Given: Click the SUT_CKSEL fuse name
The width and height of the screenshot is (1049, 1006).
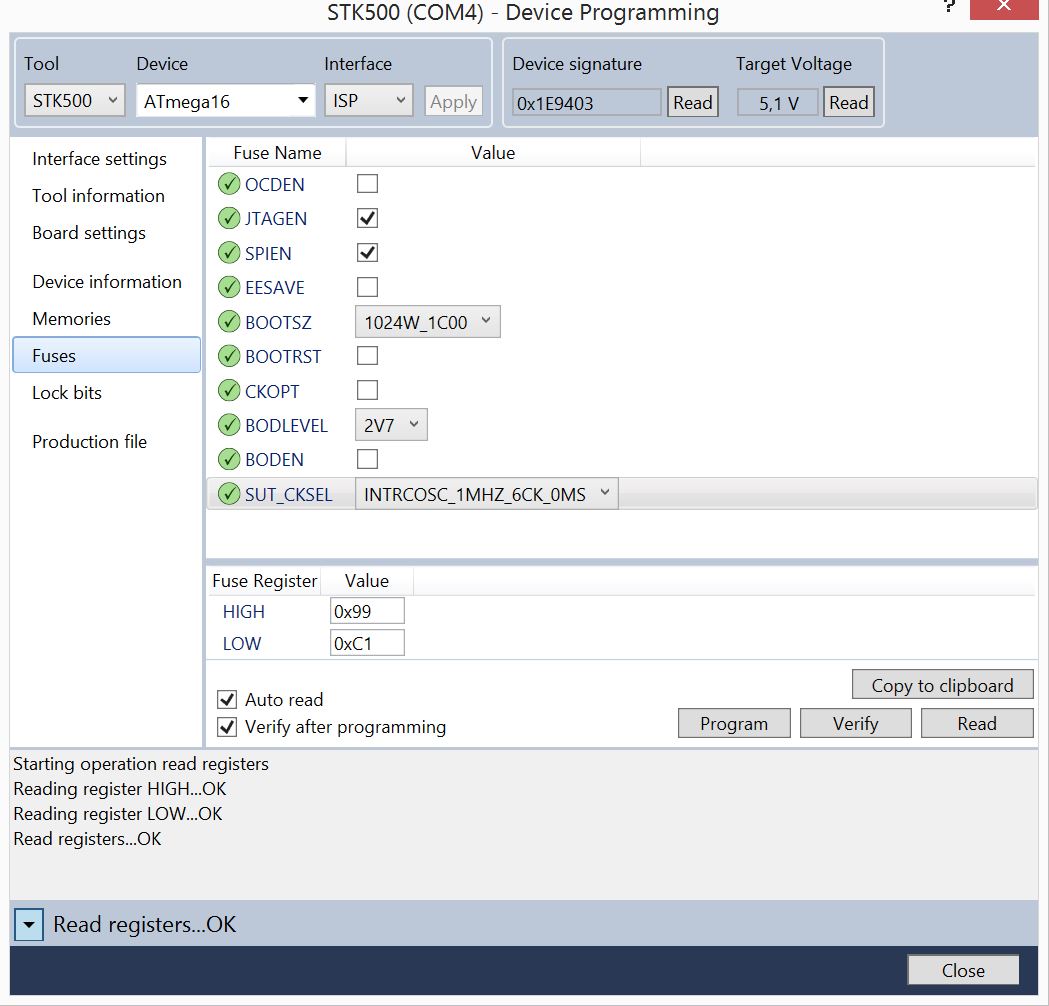Looking at the screenshot, I should [x=288, y=494].
